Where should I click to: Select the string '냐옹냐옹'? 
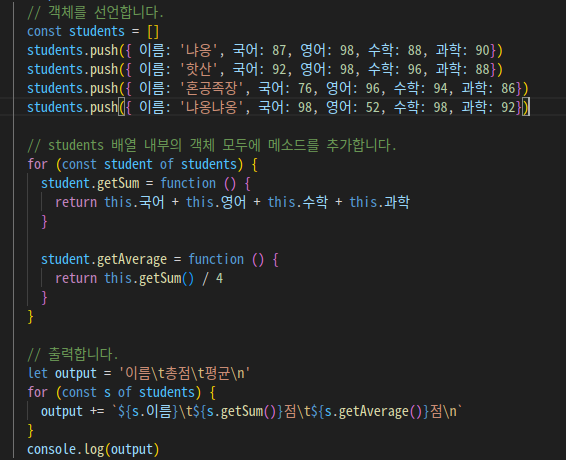[212, 108]
